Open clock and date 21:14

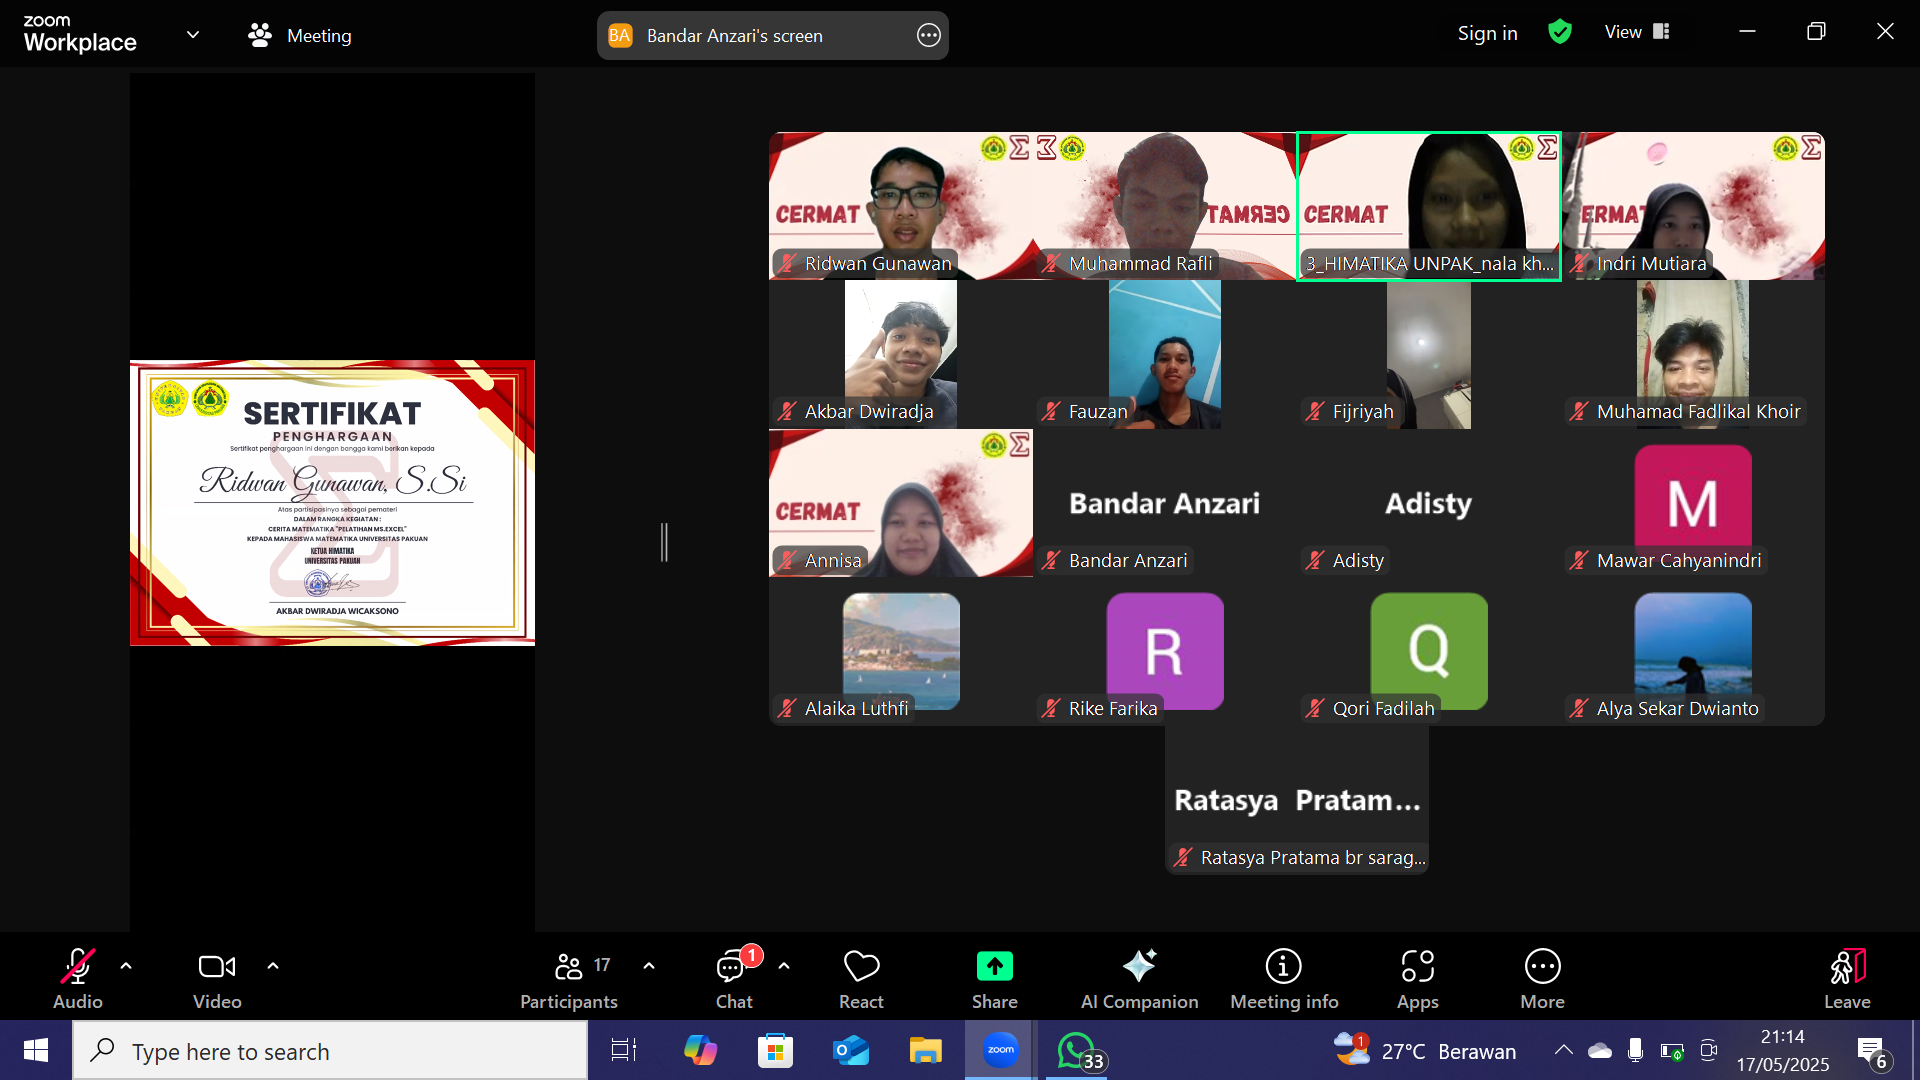click(1783, 1050)
